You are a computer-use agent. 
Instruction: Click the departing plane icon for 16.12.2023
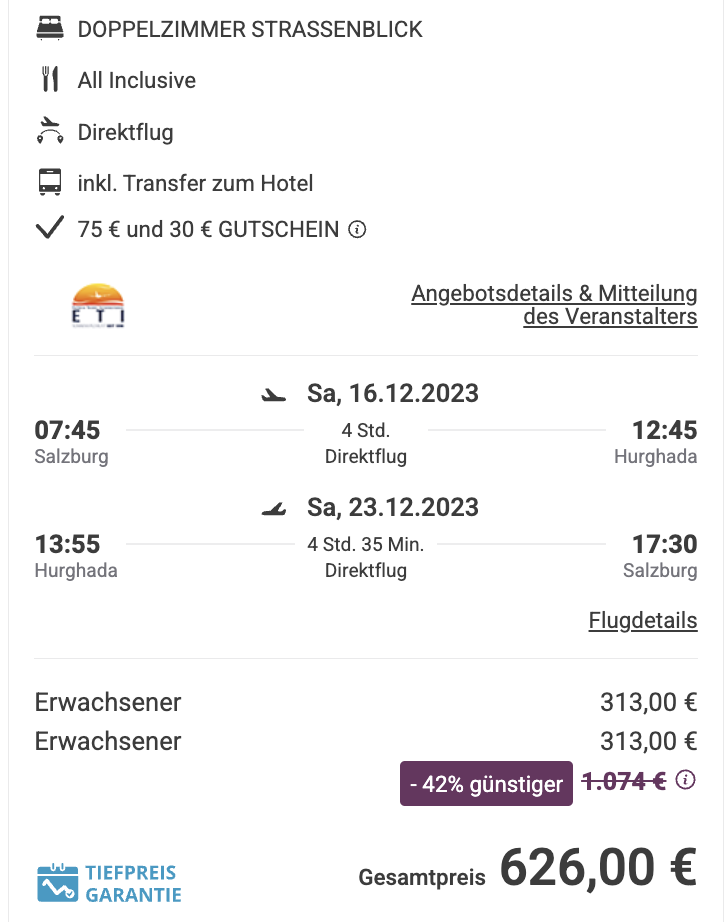(x=273, y=395)
